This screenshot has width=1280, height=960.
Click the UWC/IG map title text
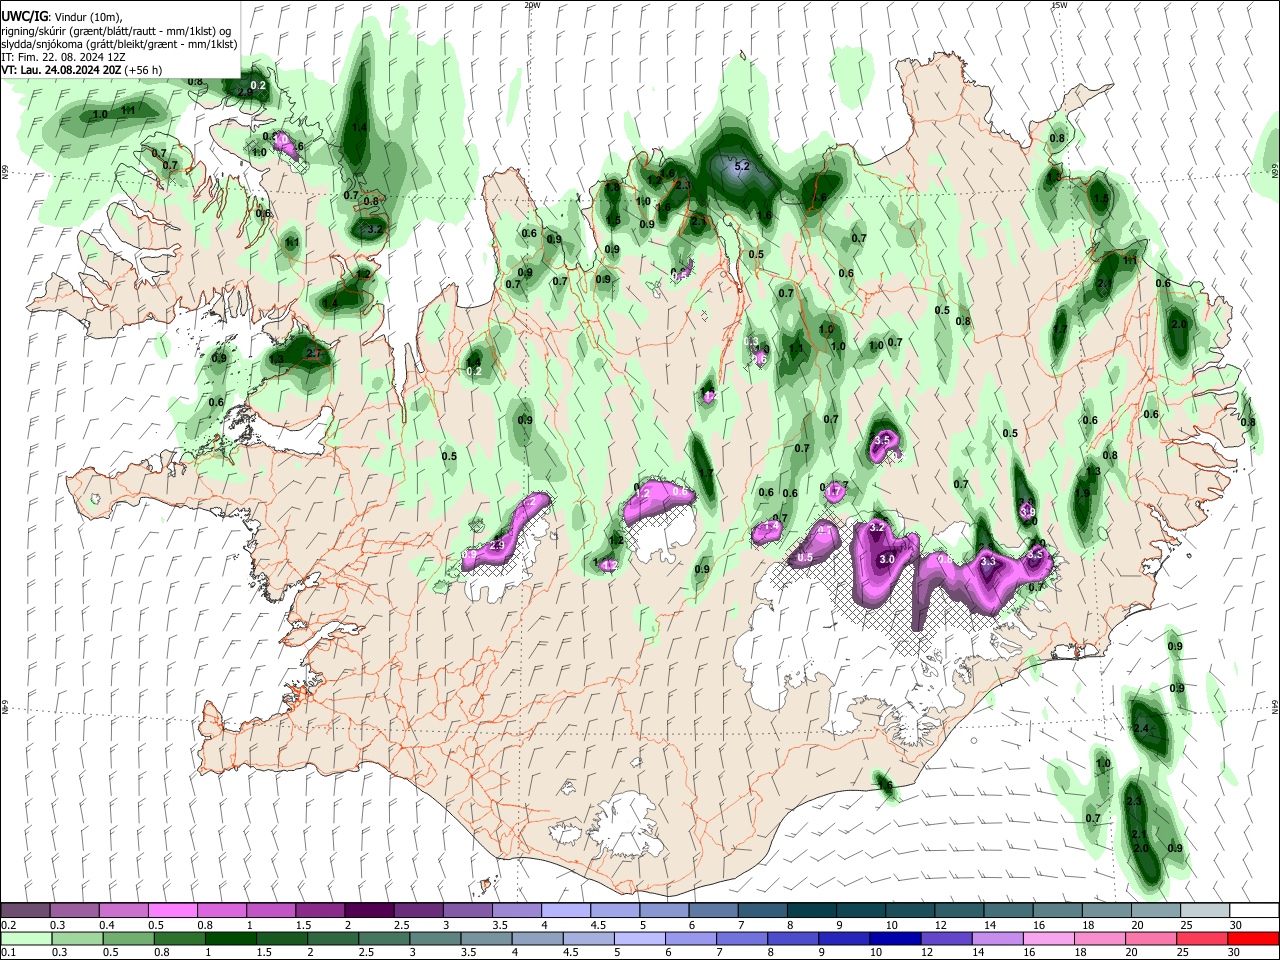pyautogui.click(x=24, y=16)
